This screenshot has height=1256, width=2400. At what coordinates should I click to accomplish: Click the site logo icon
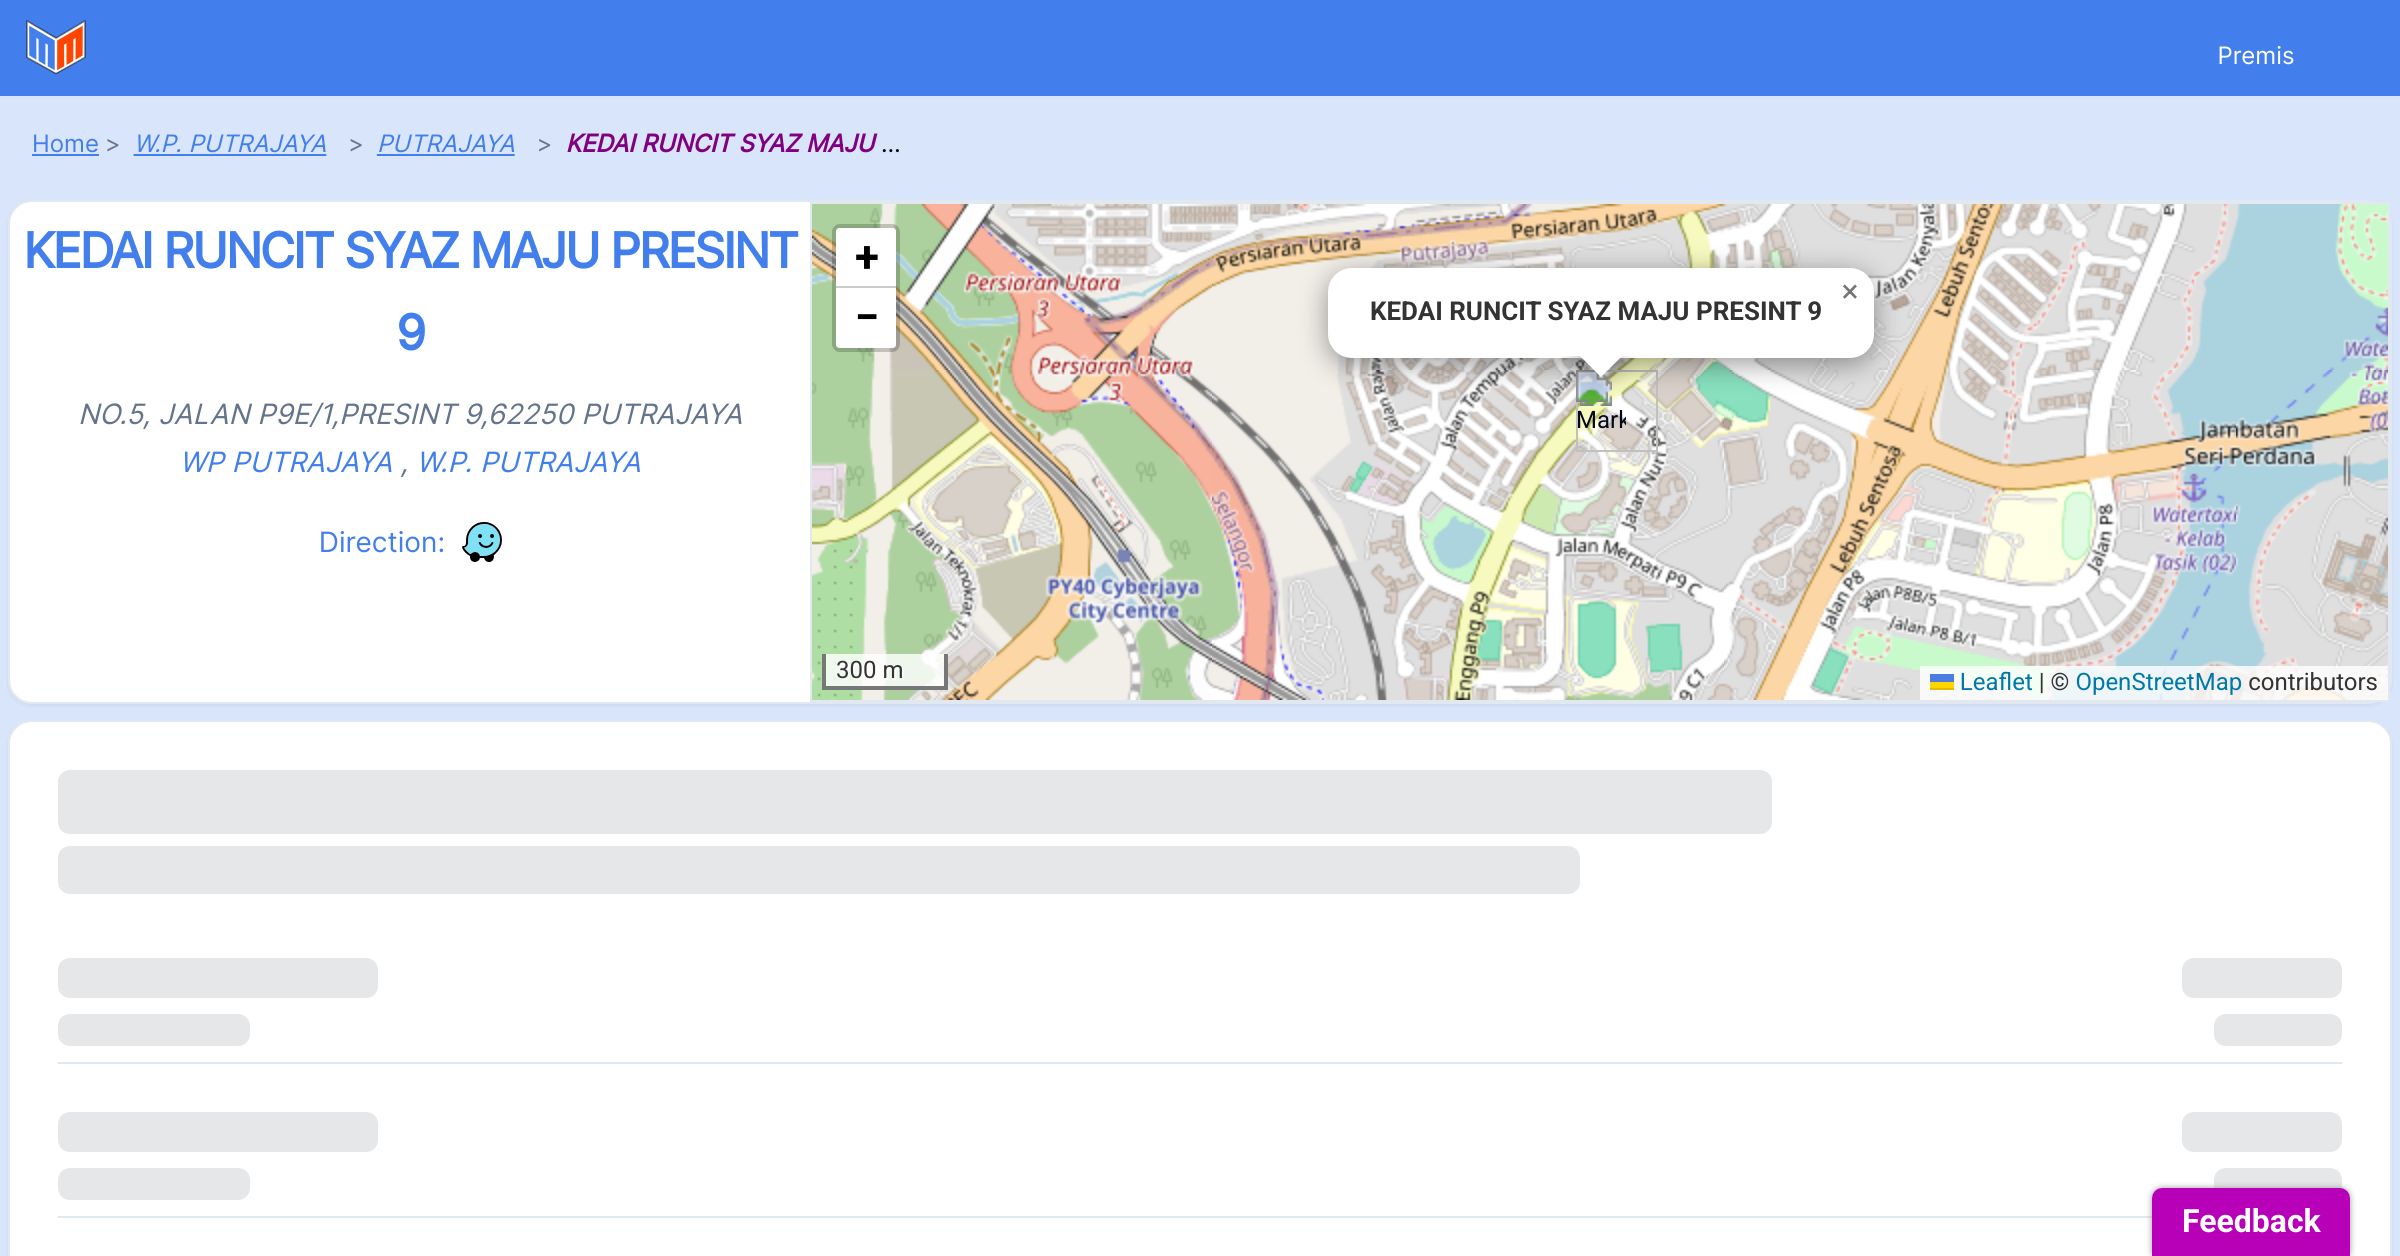[56, 47]
